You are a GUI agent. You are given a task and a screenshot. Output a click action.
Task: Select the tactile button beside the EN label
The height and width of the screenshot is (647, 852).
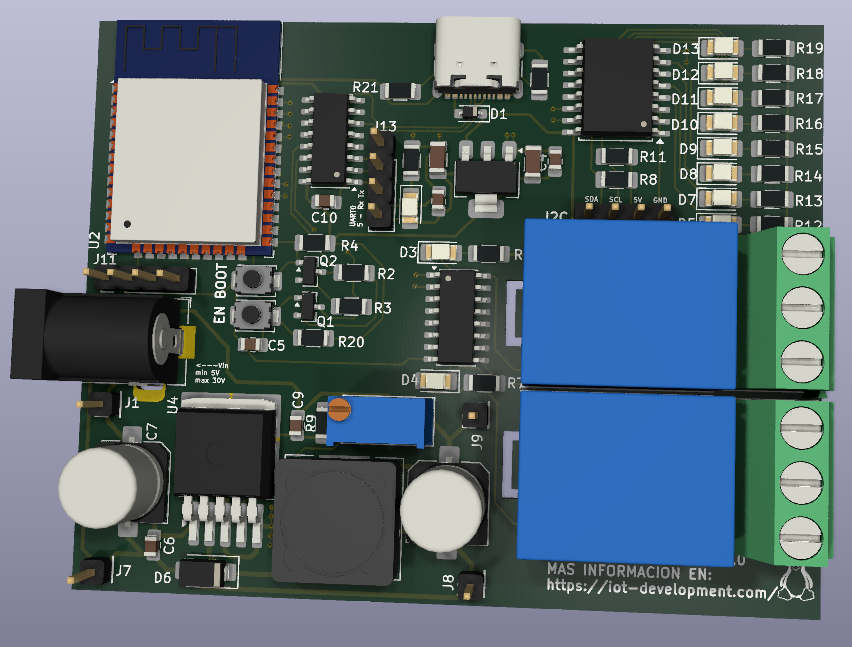pyautogui.click(x=254, y=314)
